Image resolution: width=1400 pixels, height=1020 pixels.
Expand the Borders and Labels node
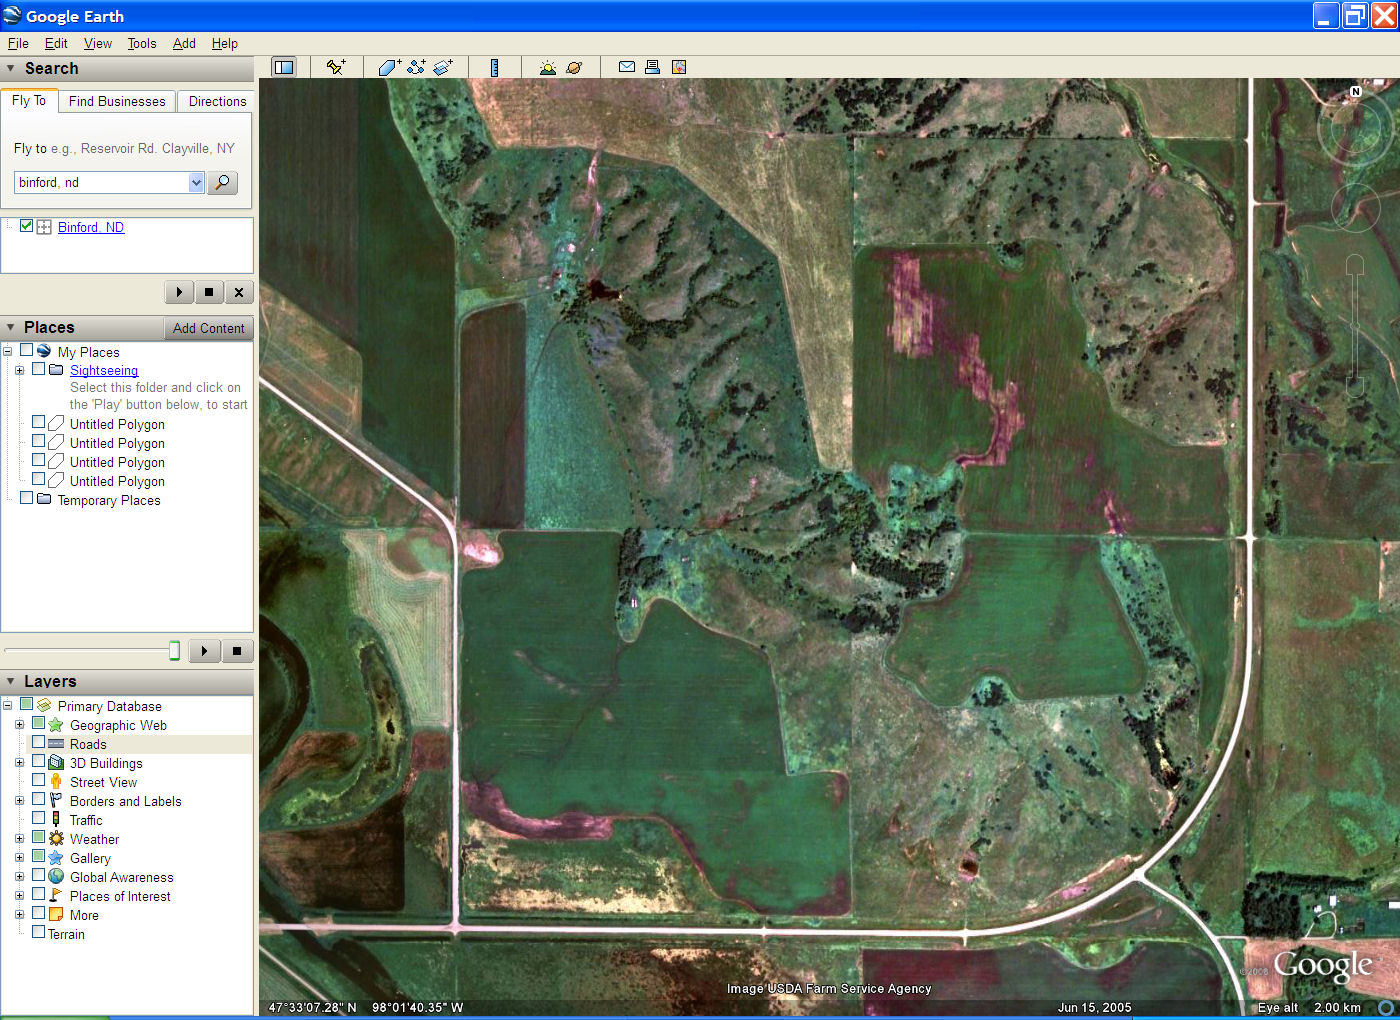pyautogui.click(x=19, y=801)
